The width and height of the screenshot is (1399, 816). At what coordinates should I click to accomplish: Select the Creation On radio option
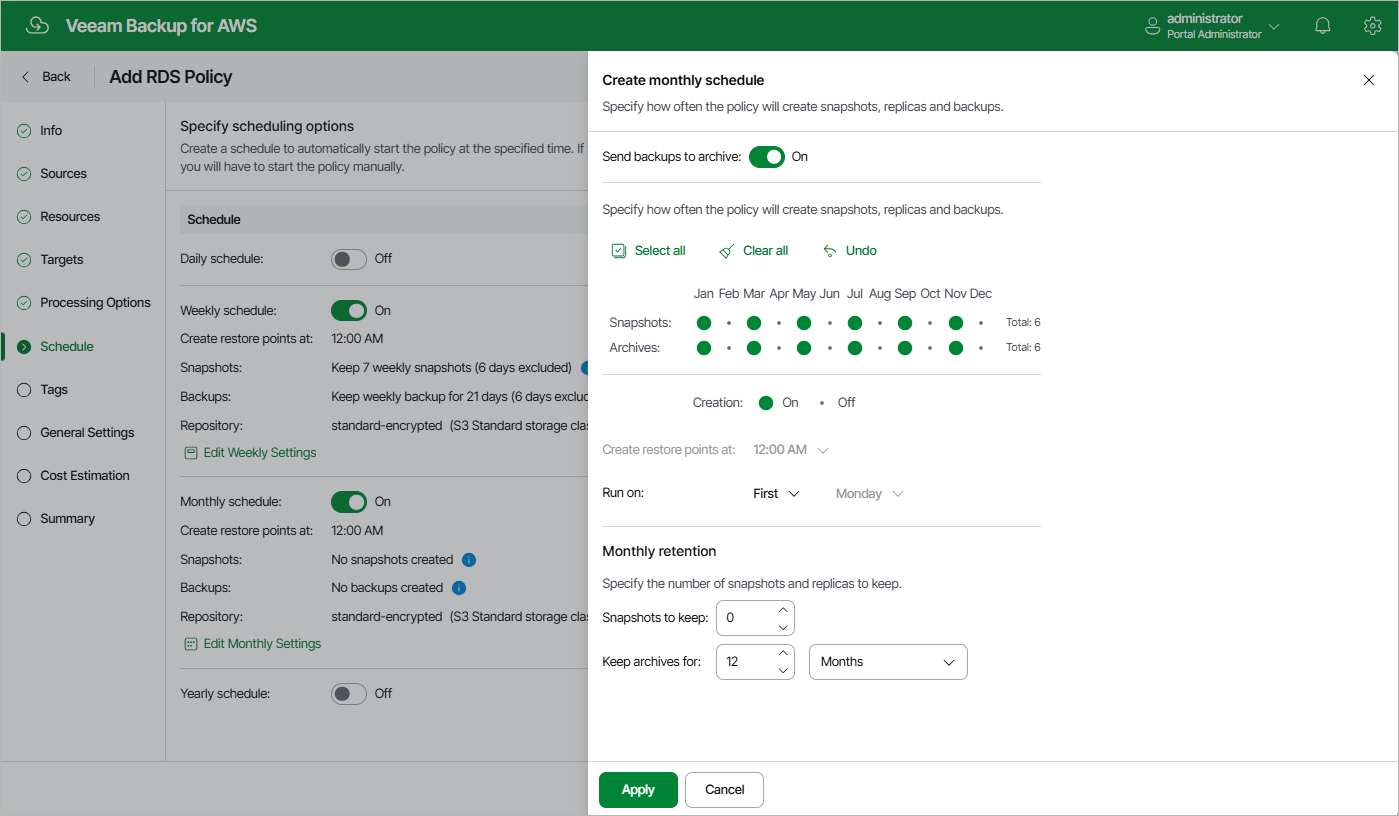tap(766, 403)
